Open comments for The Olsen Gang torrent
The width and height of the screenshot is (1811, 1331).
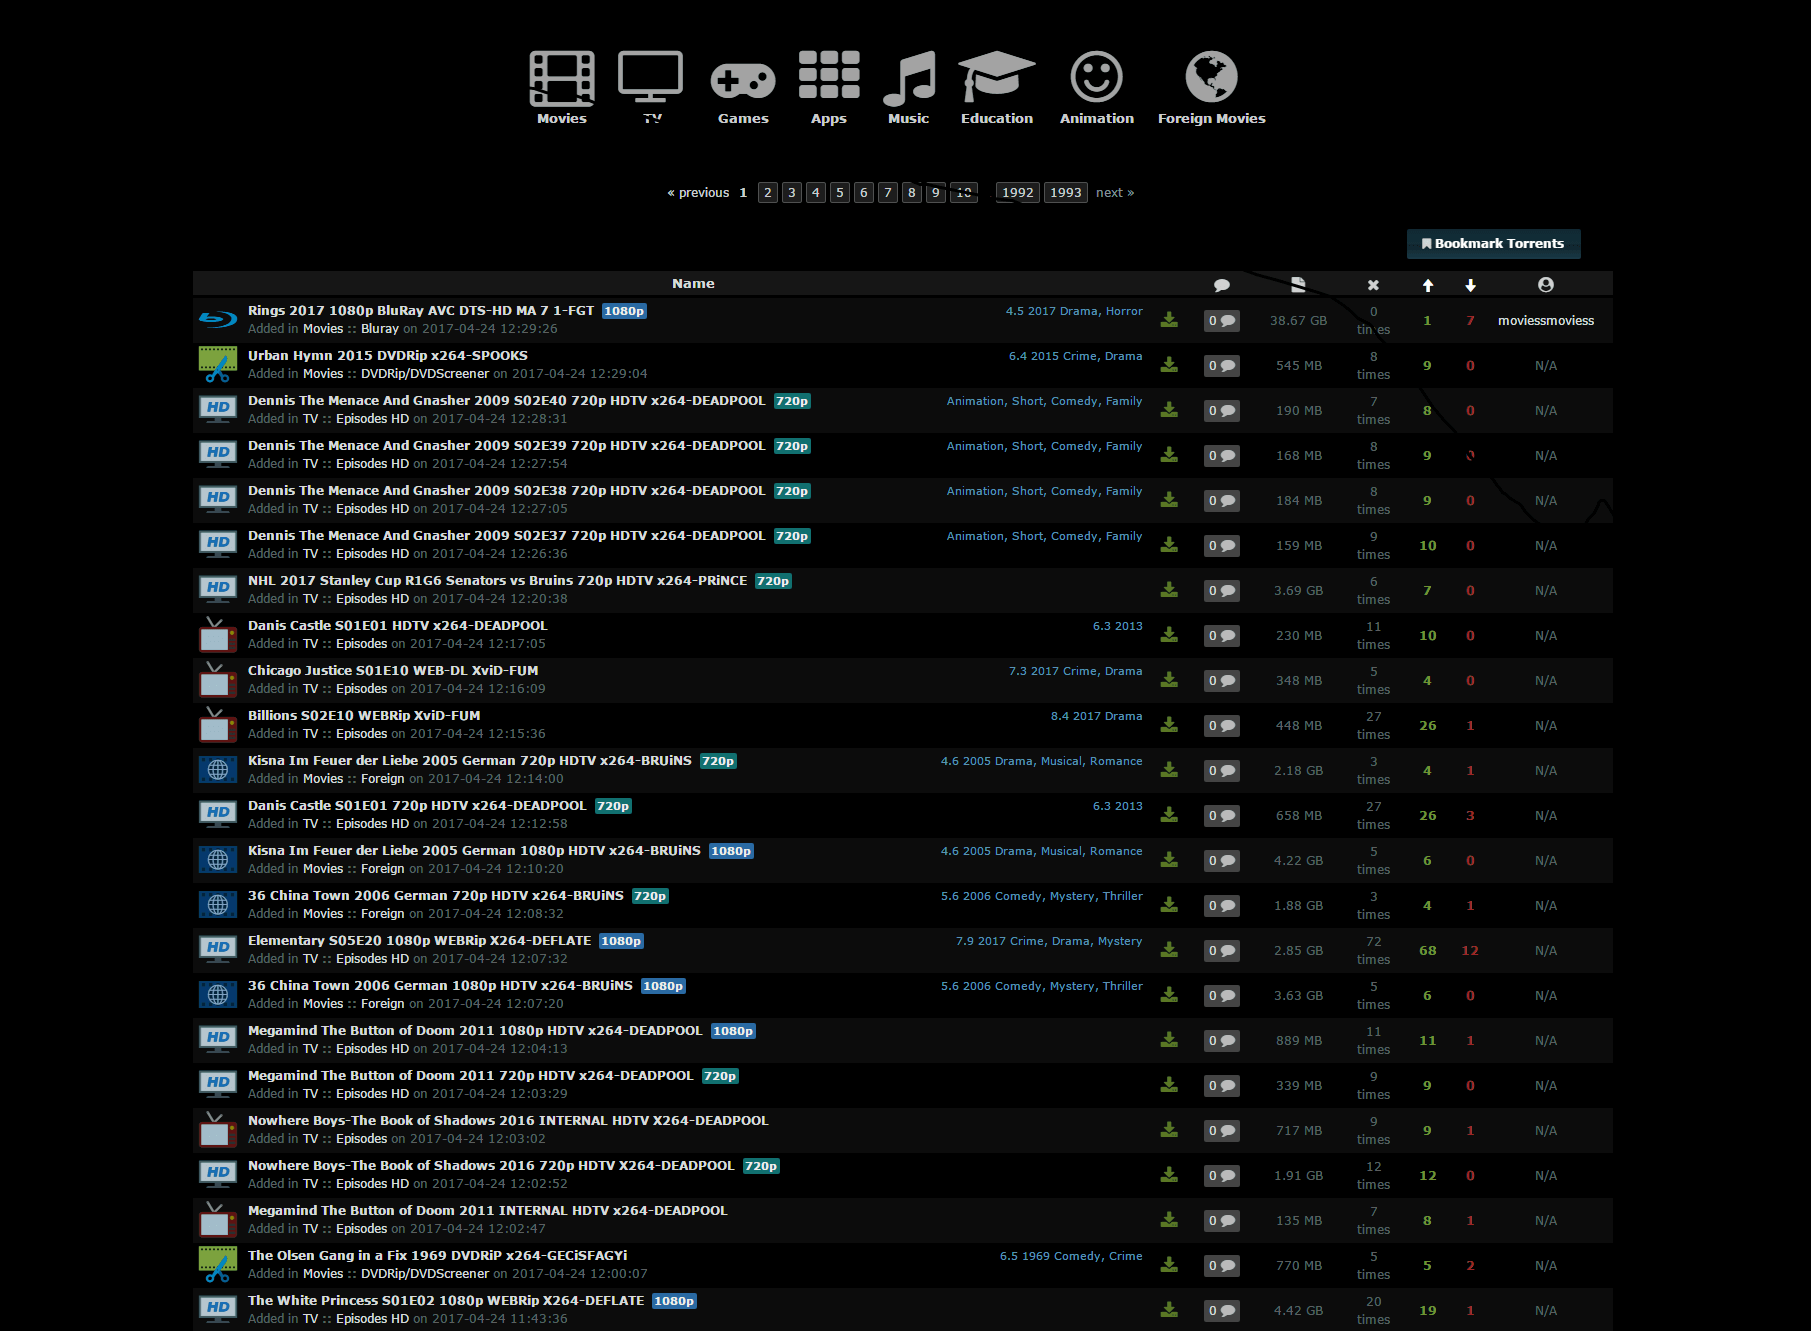pyautogui.click(x=1222, y=1266)
